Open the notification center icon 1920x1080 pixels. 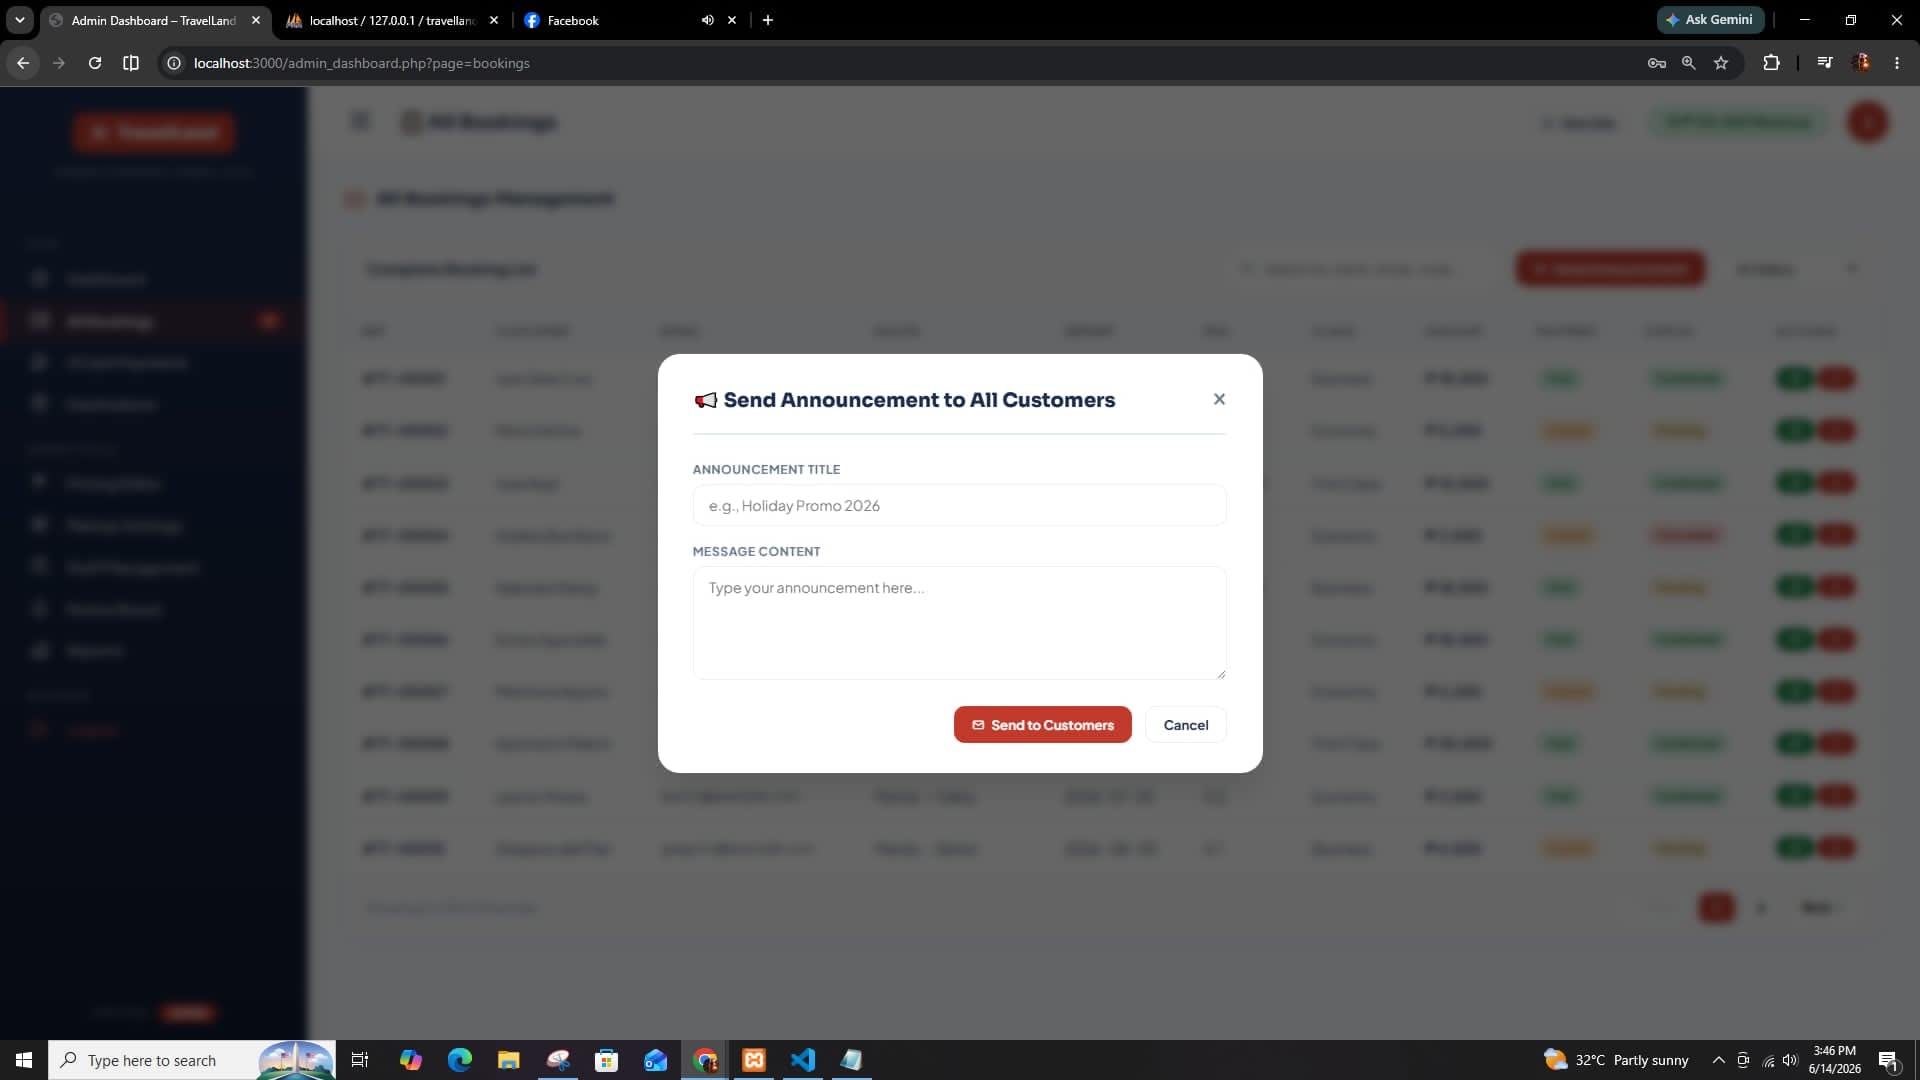1888,1060
